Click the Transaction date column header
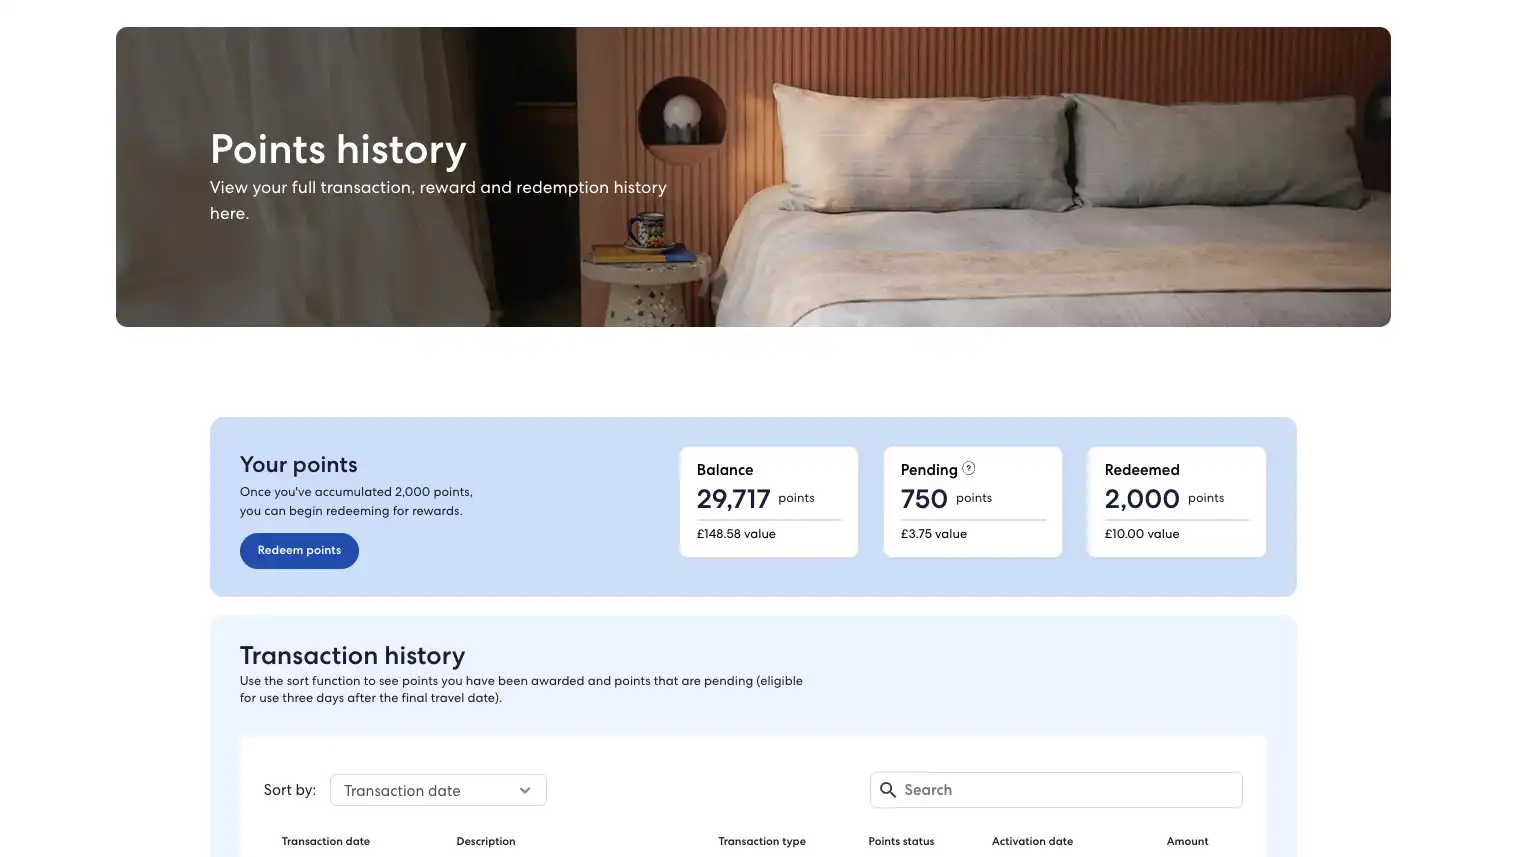The width and height of the screenshot is (1516, 857). coord(326,842)
